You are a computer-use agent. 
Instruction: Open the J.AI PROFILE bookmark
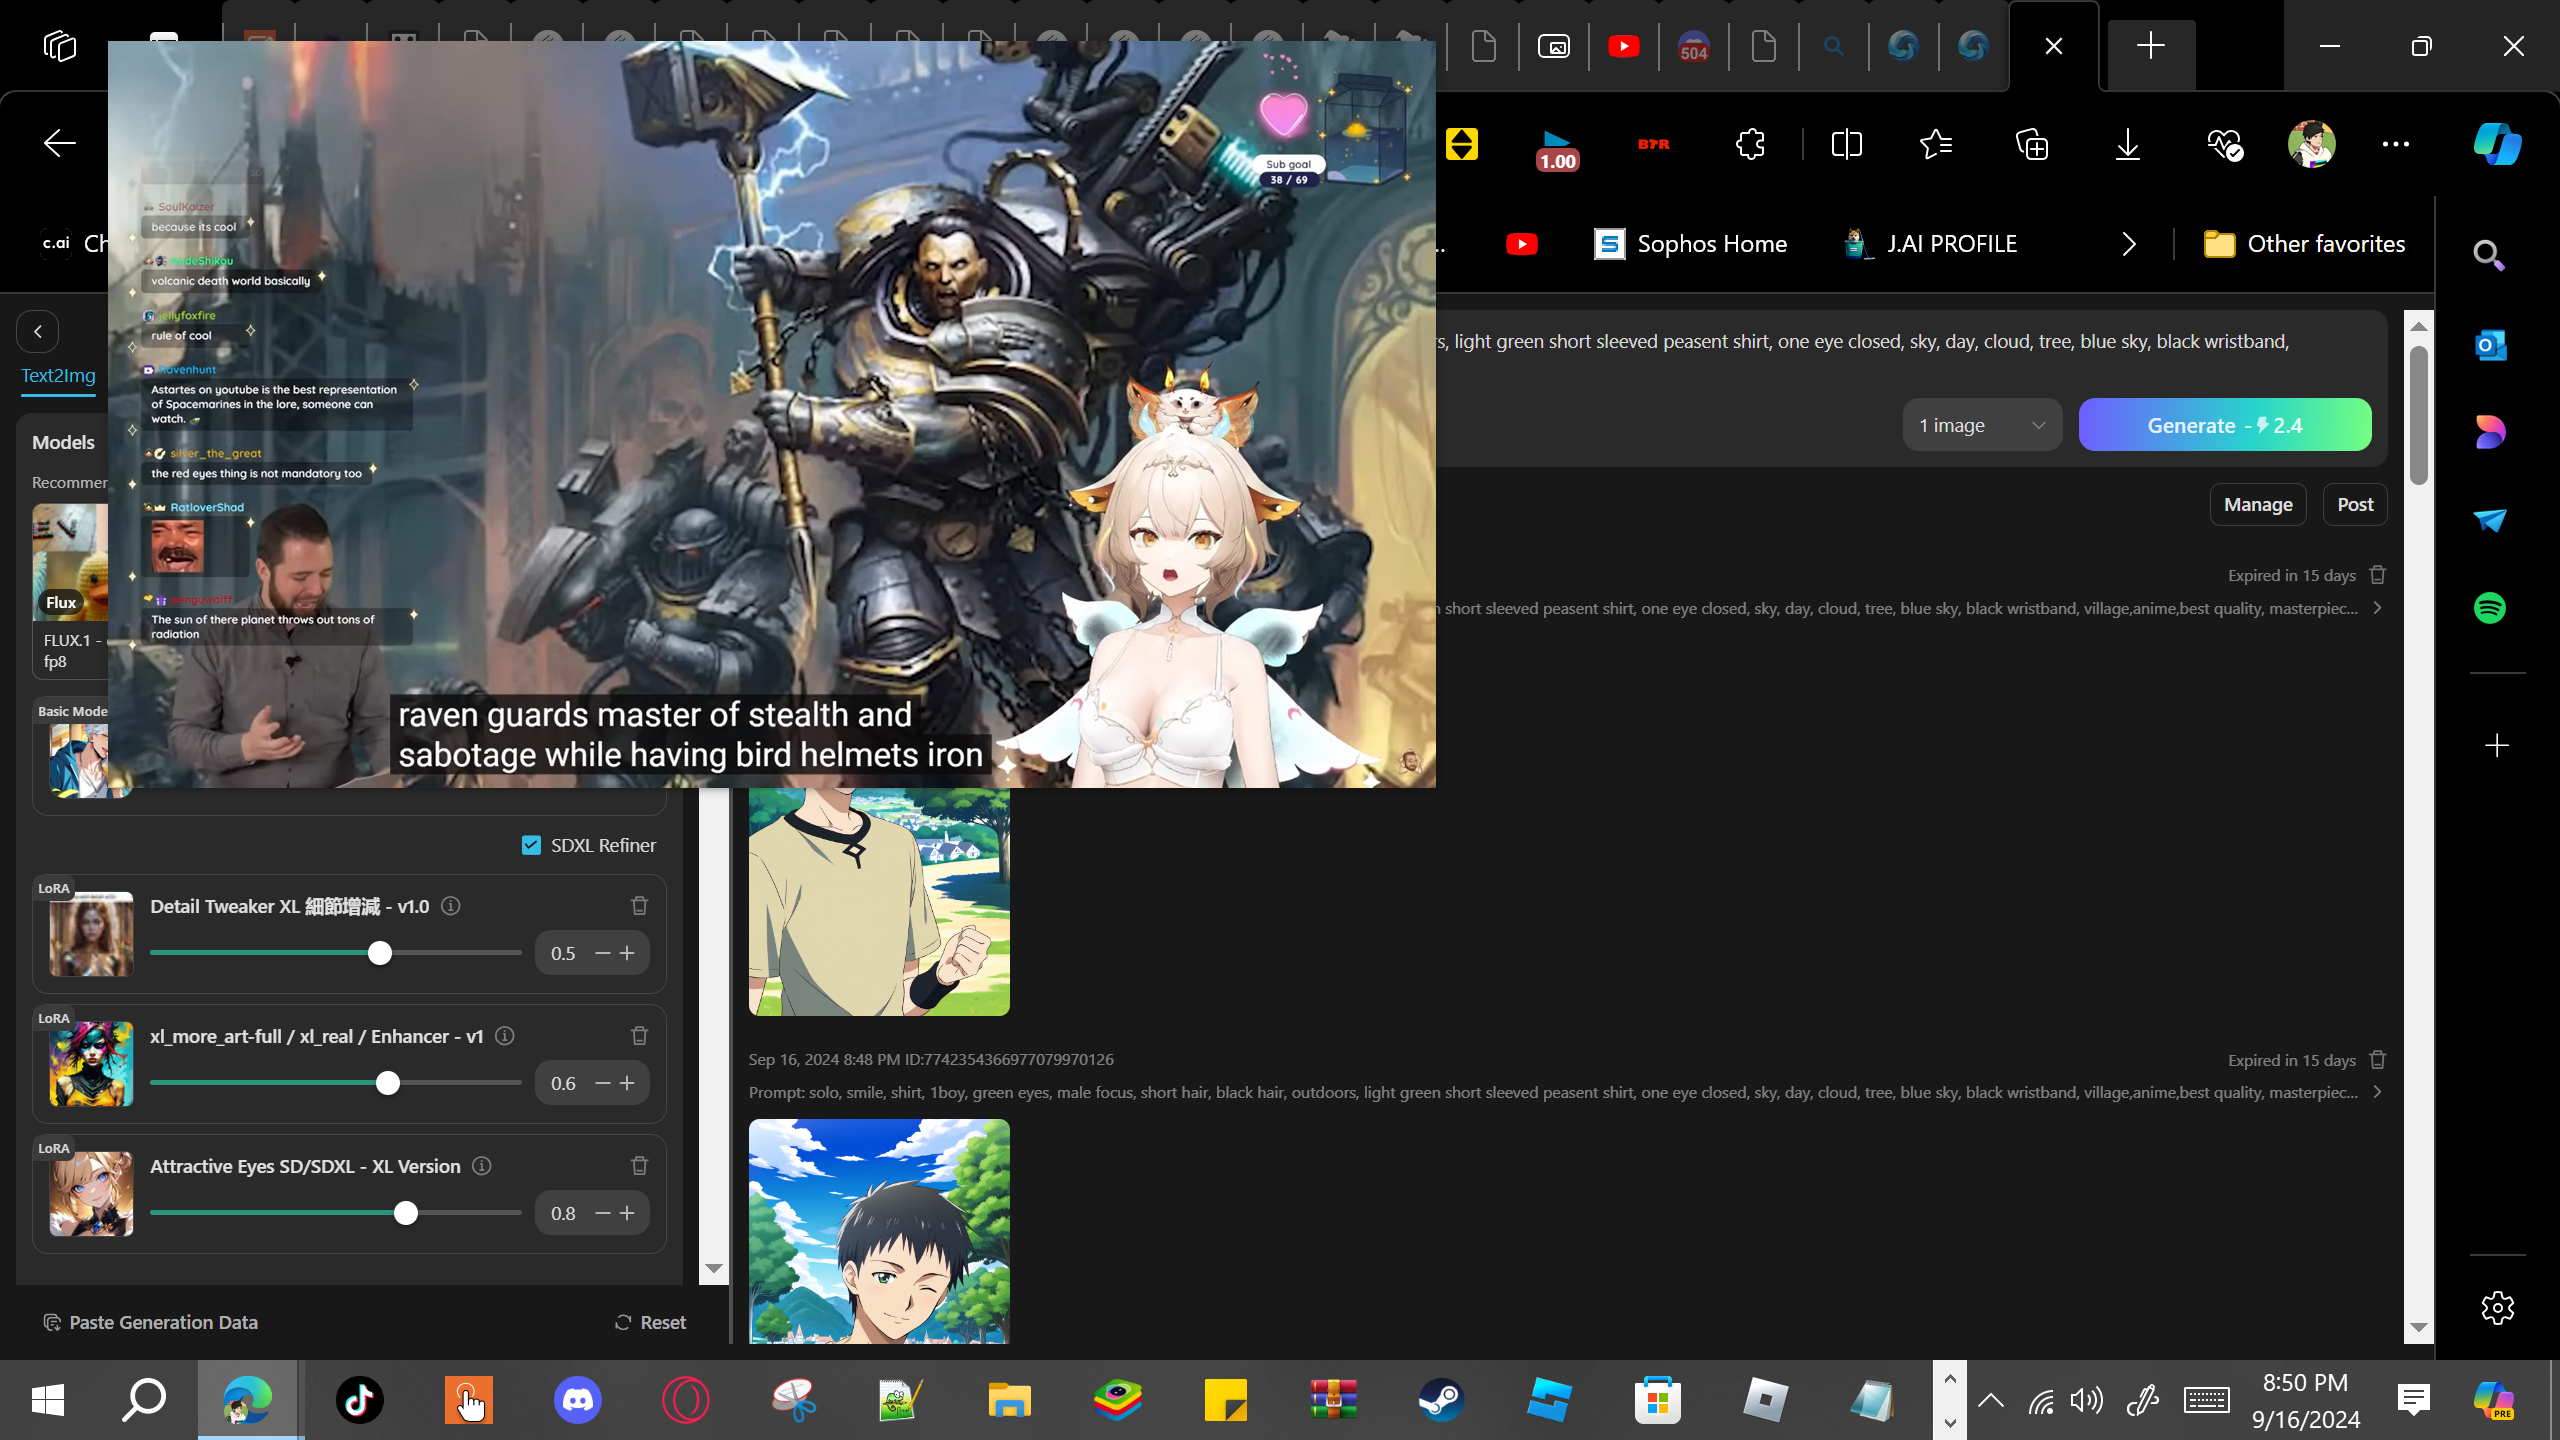[1931, 244]
